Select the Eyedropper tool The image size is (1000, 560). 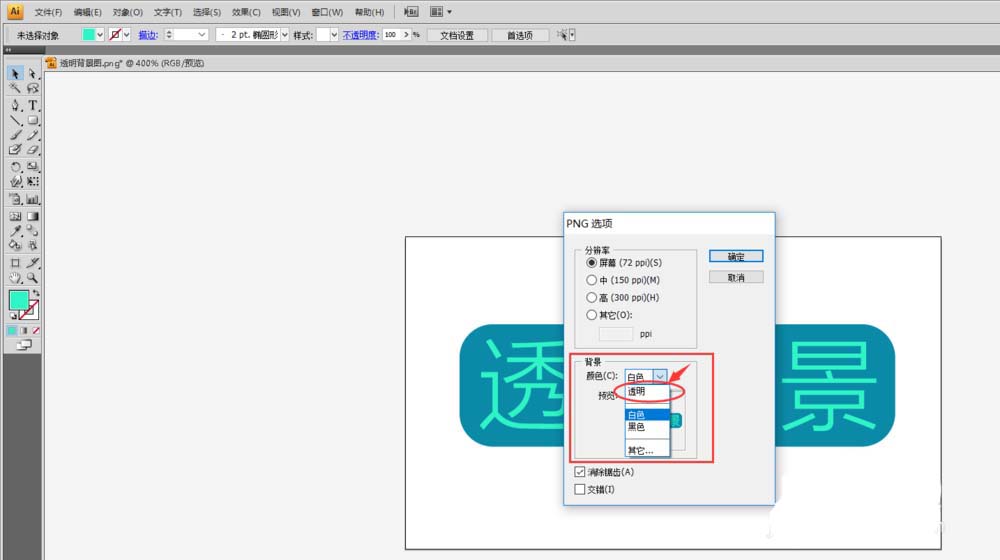tap(15, 230)
